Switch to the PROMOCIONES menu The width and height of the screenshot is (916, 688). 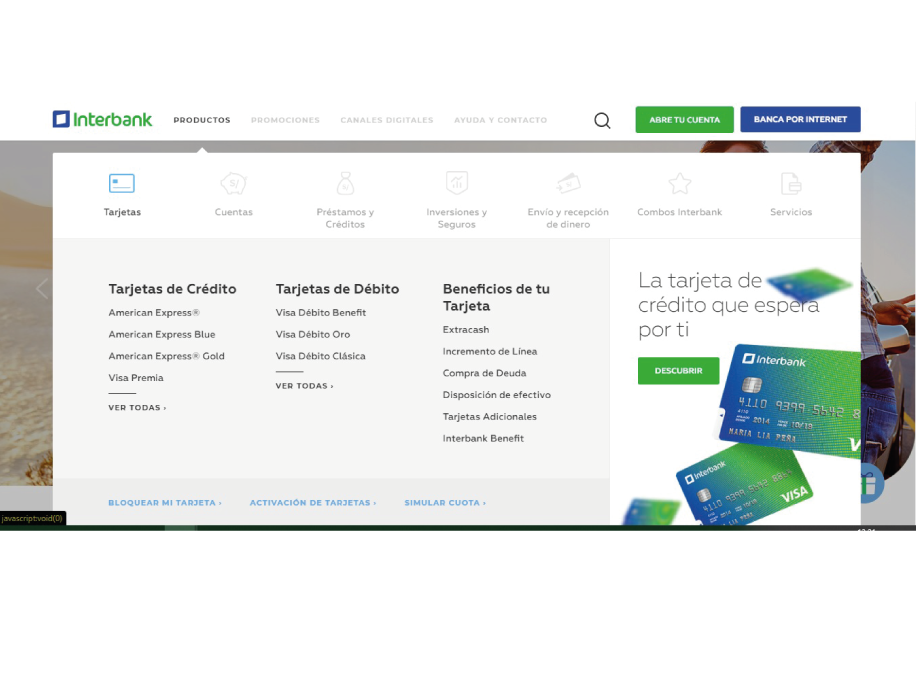(285, 120)
